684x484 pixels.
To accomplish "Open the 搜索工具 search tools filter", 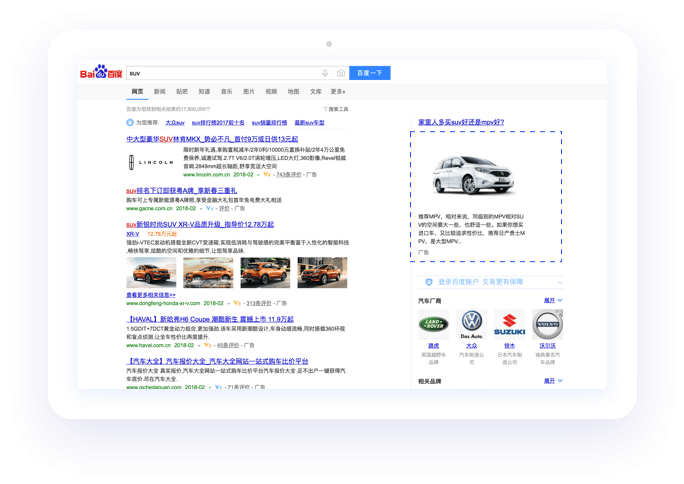I will (336, 108).
